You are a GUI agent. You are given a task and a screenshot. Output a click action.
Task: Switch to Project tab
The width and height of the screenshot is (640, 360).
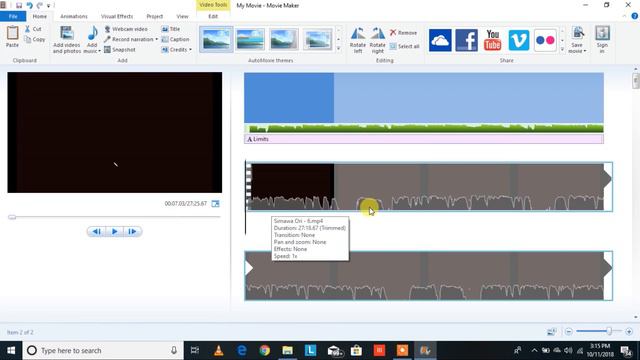[x=155, y=16]
